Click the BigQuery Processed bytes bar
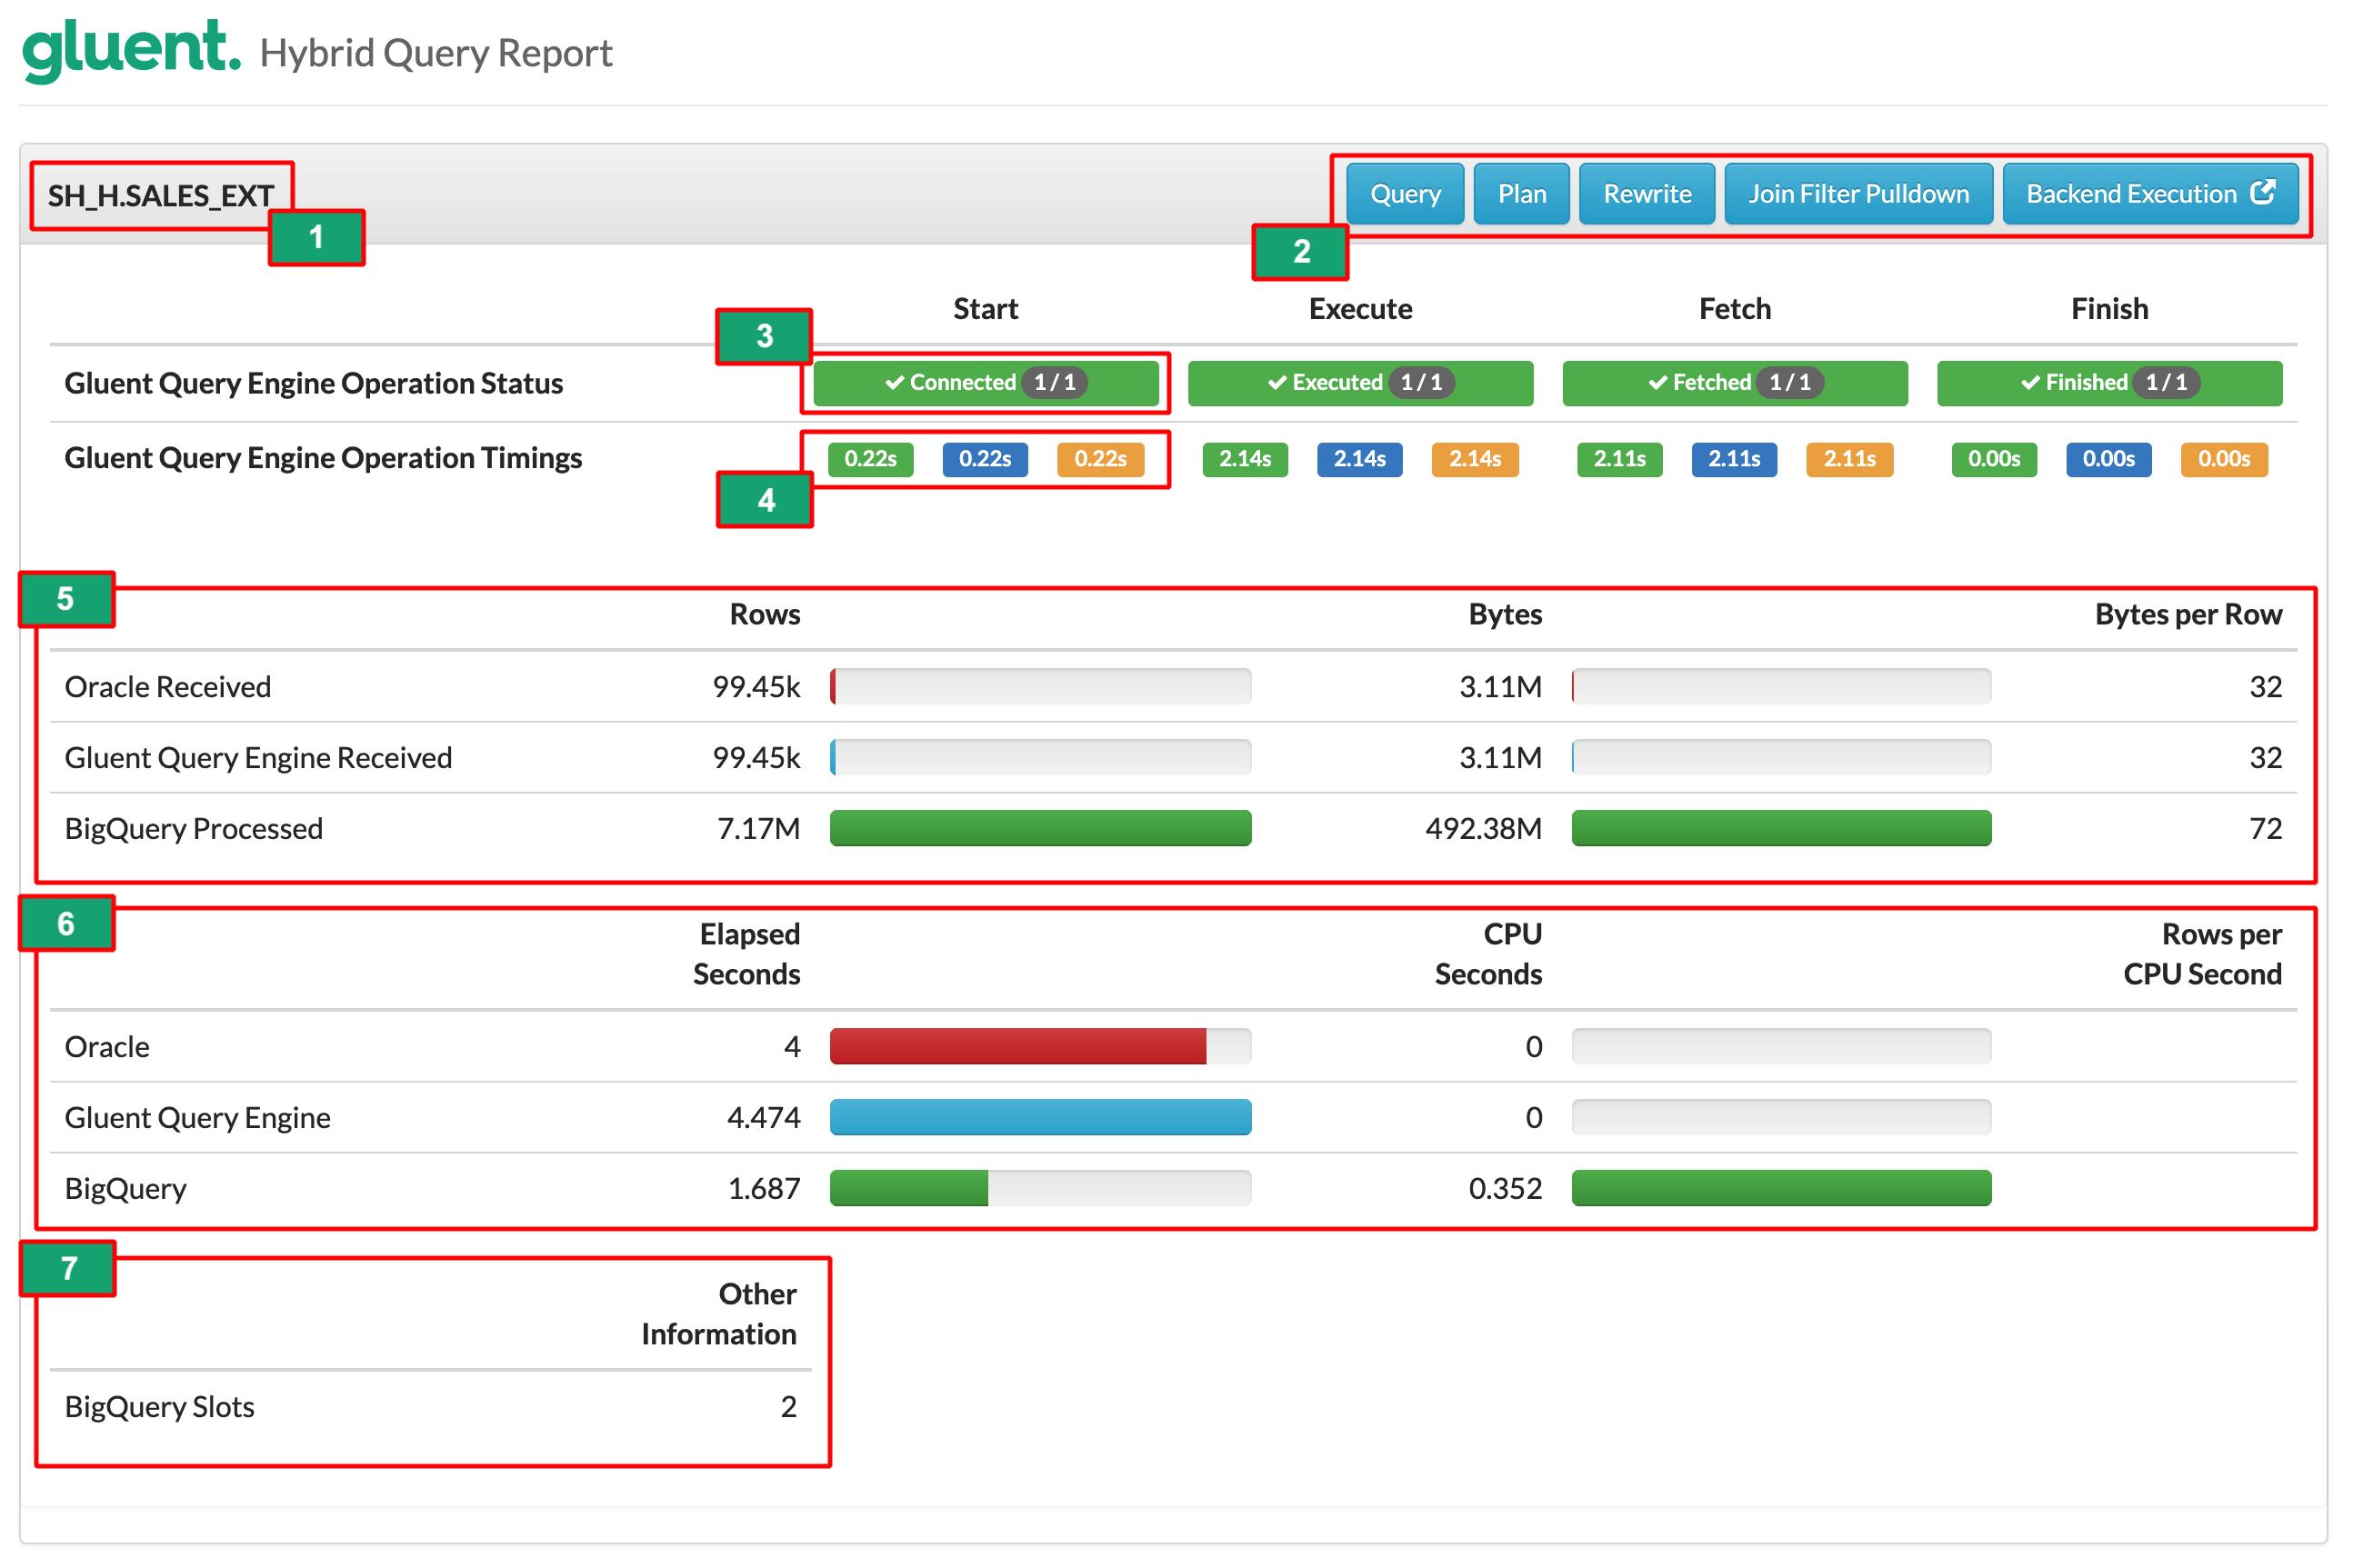Image resolution: width=2353 pixels, height=1568 pixels. point(1780,828)
